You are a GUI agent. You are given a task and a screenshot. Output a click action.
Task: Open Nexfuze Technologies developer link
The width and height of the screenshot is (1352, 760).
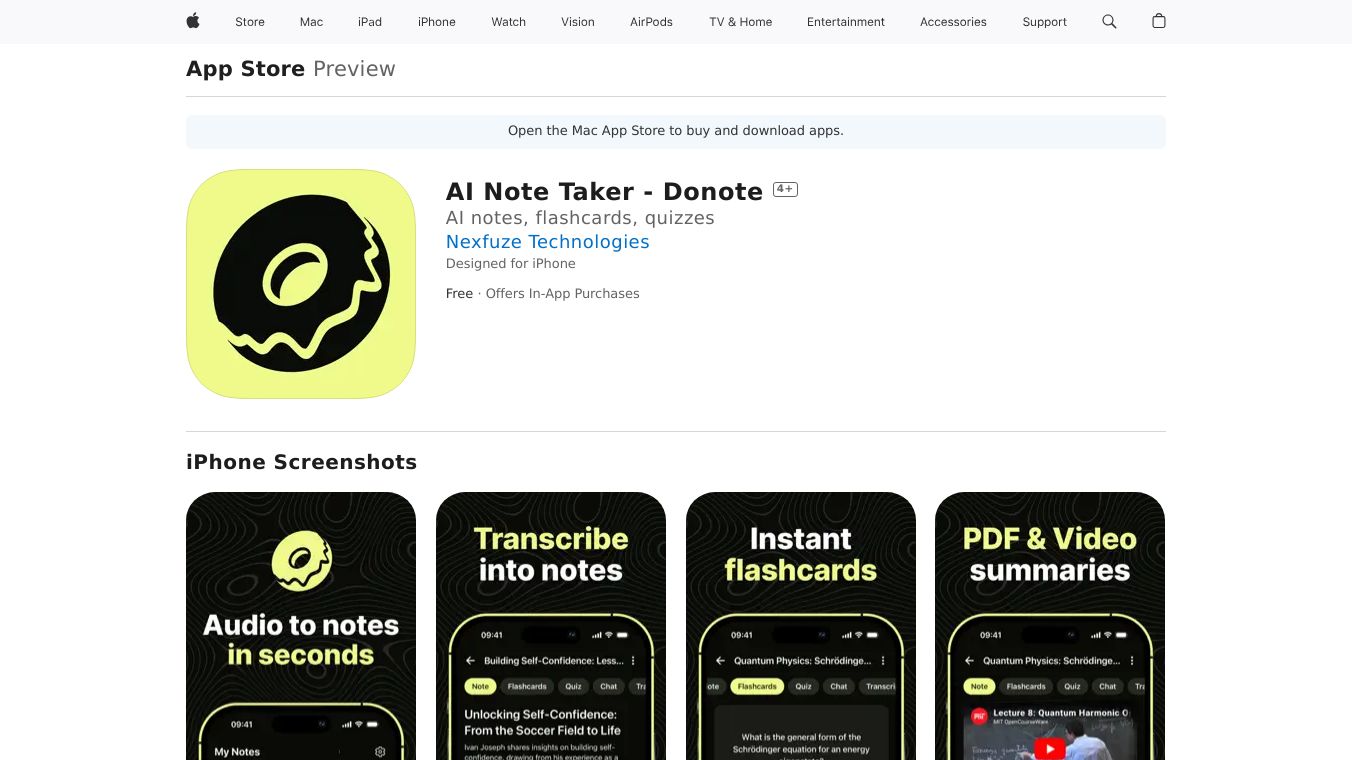point(547,241)
